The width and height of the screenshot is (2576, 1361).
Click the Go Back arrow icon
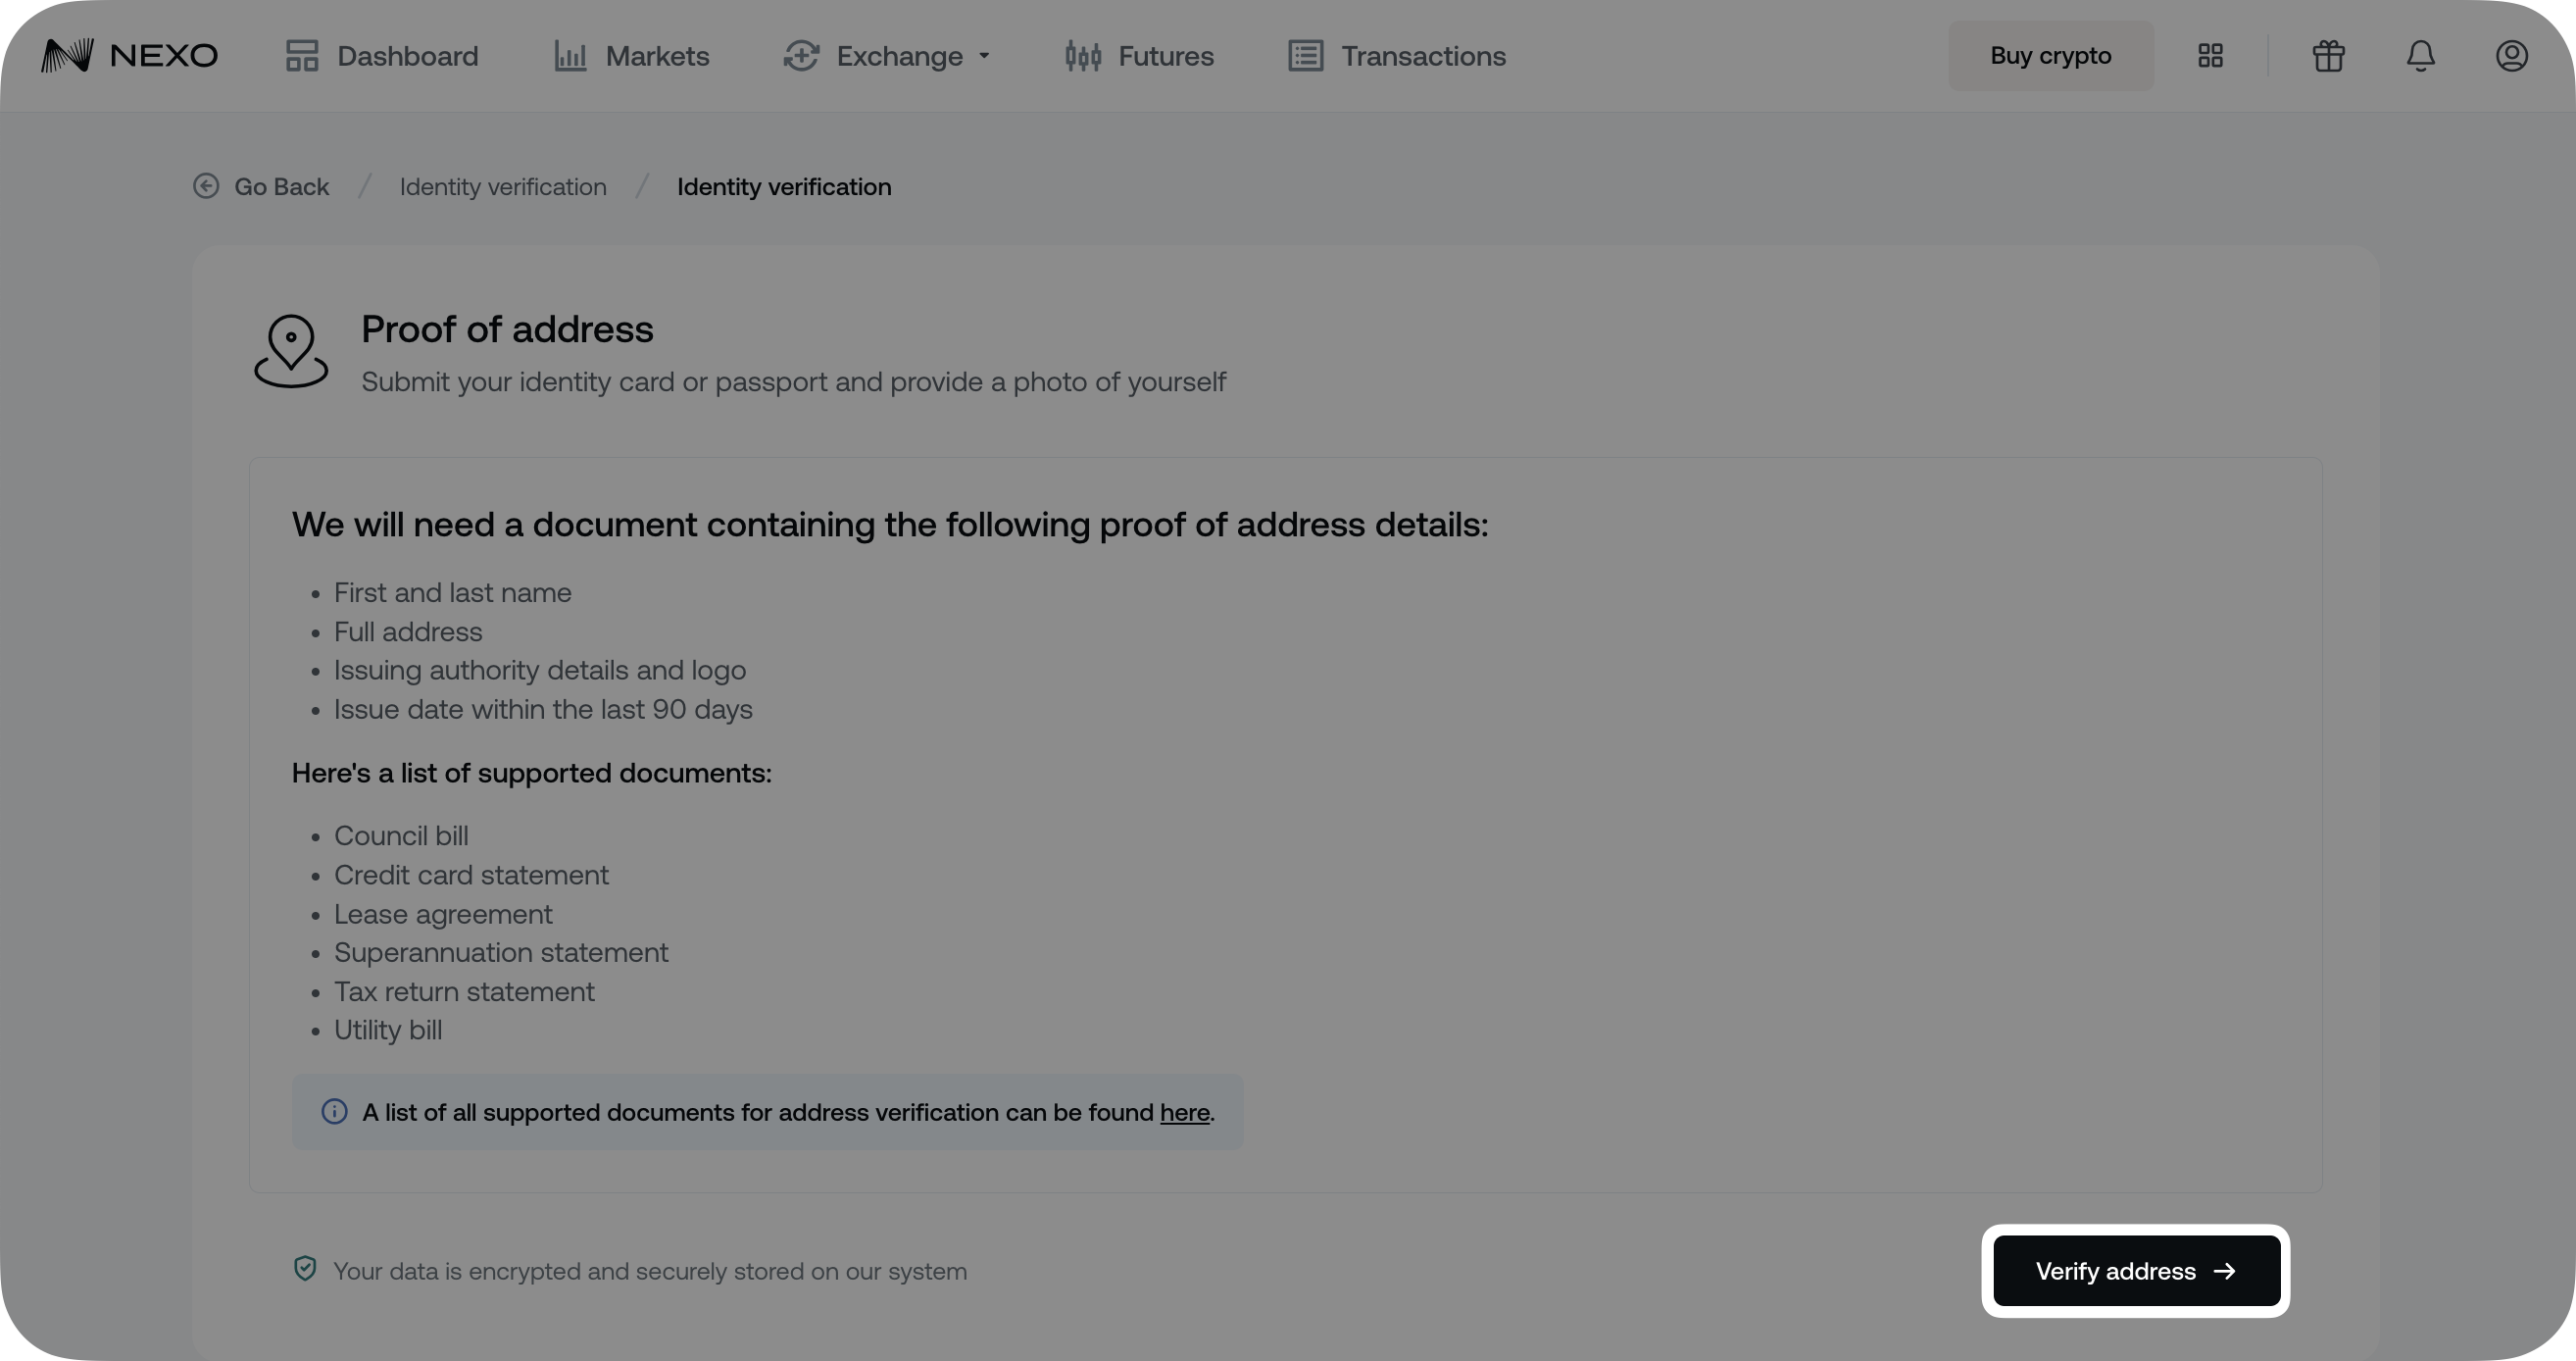[206, 186]
